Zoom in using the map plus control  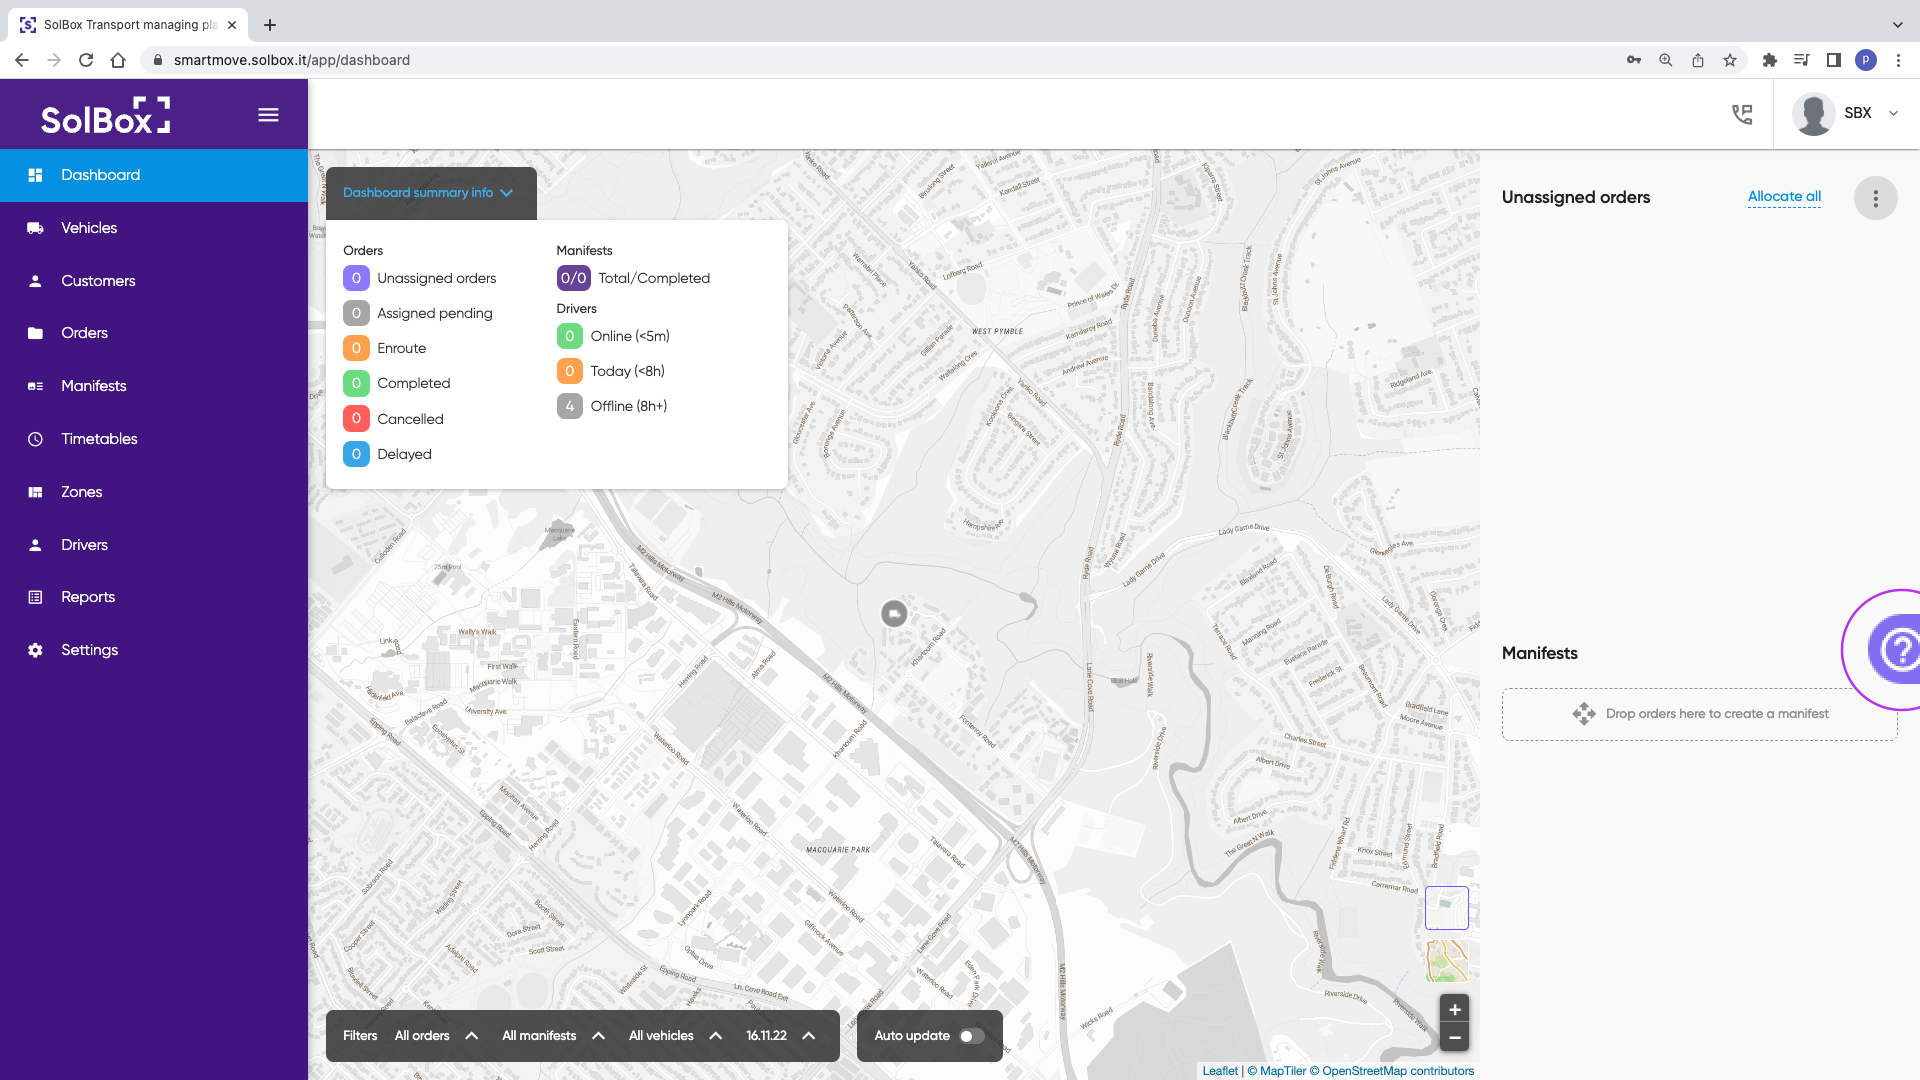1454,1009
